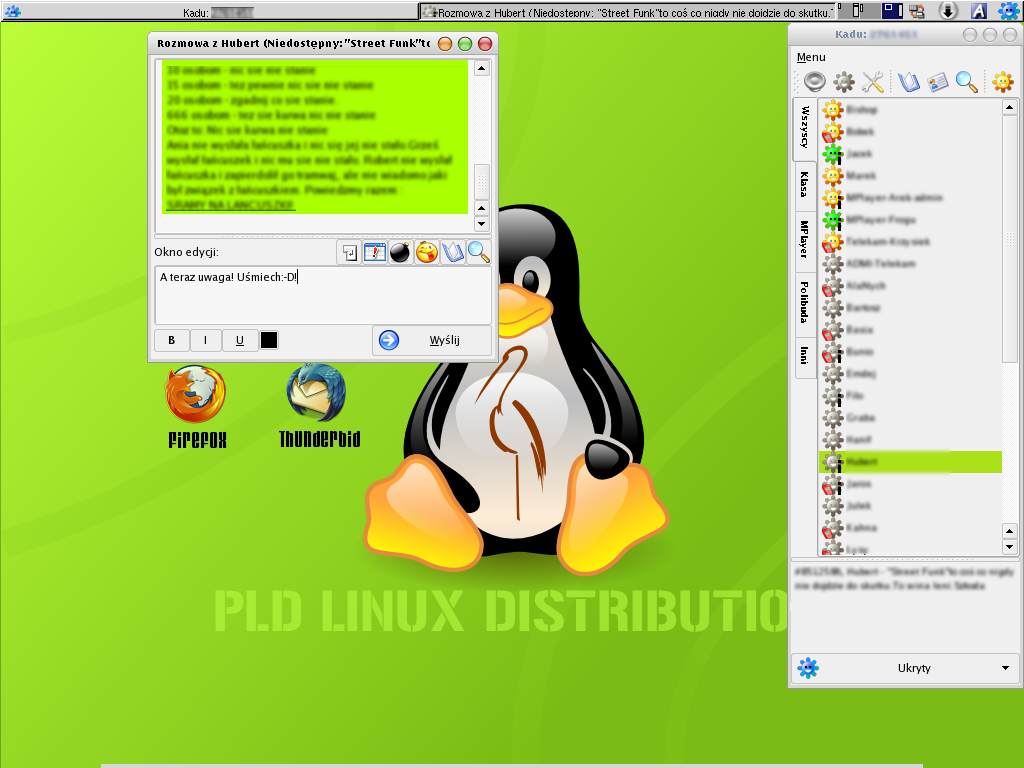Click the blue Kadu tray icon at panel's right end
Viewport: 1024px width, 768px height.
coord(1009,10)
